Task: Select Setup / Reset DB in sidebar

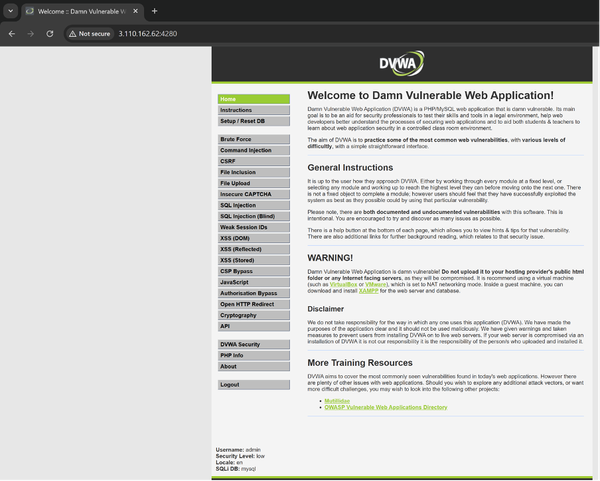Action: [243, 121]
